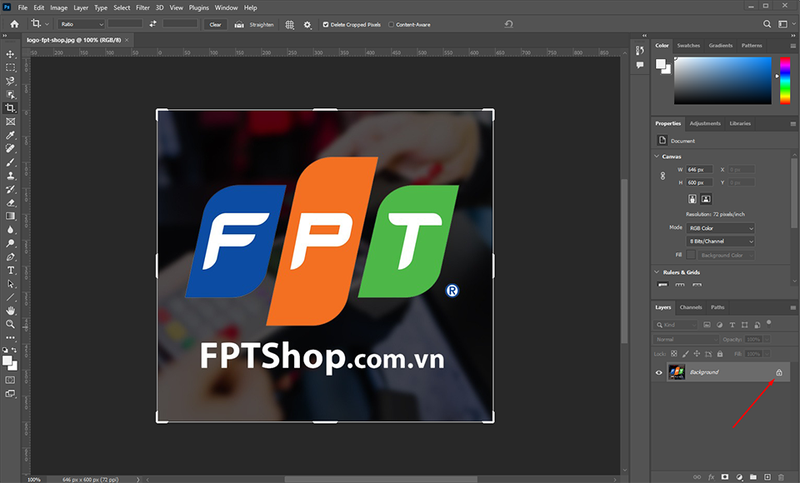Click the lock icon on Background layer

click(779, 372)
